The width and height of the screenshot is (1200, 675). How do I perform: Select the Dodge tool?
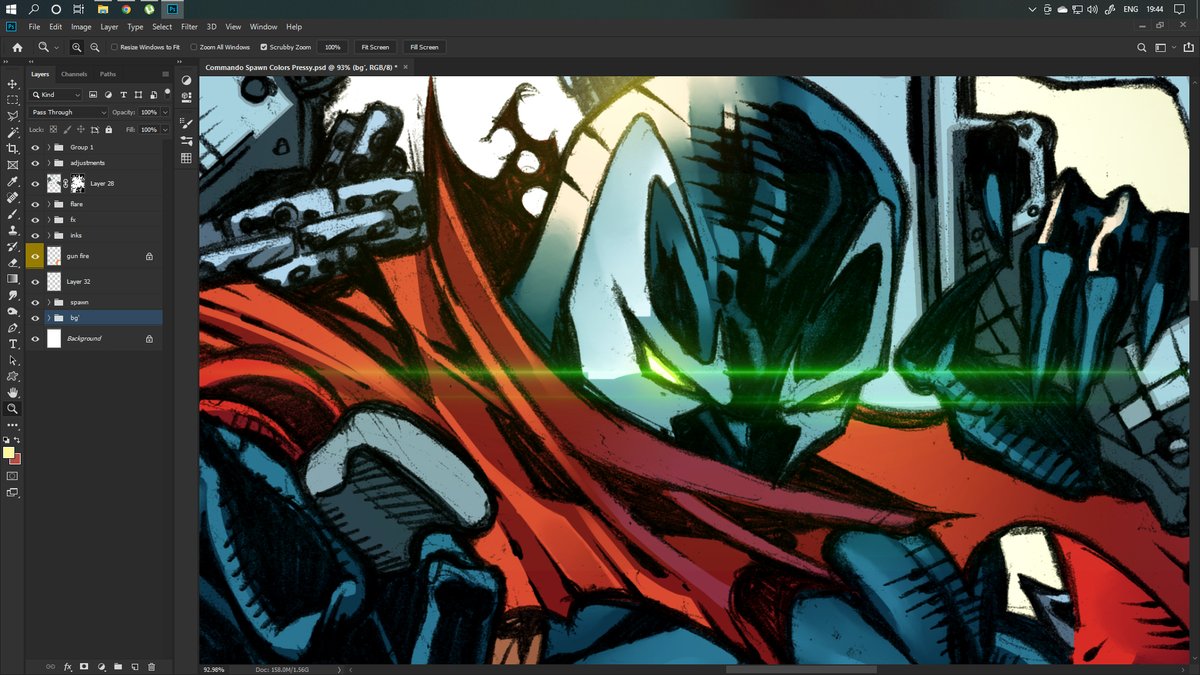click(x=13, y=311)
